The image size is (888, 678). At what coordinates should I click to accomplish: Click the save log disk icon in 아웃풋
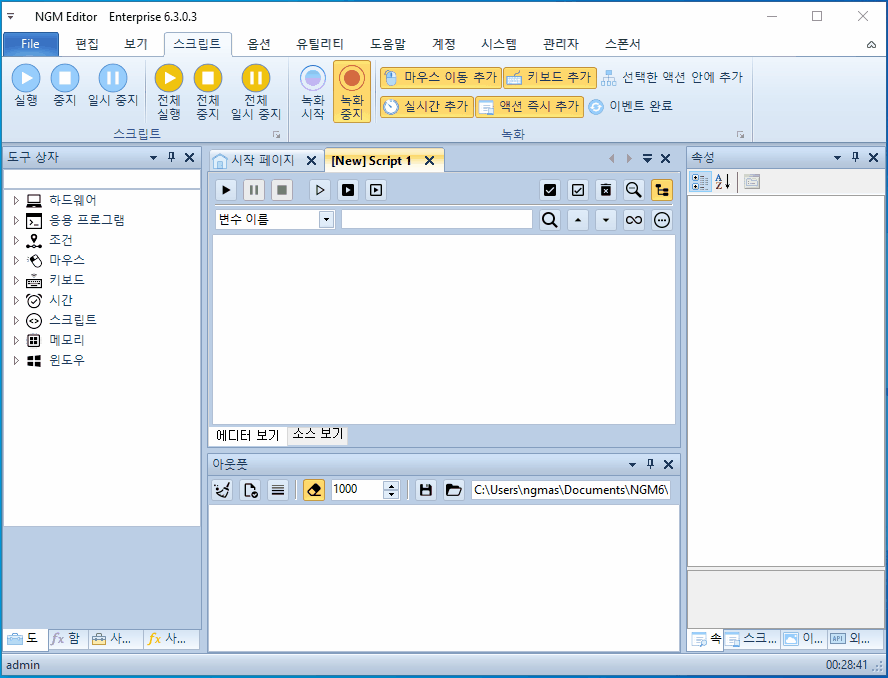point(426,490)
